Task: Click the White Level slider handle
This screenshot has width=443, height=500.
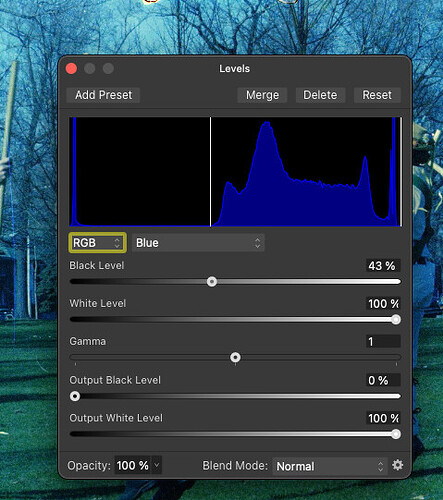Action: (x=396, y=320)
